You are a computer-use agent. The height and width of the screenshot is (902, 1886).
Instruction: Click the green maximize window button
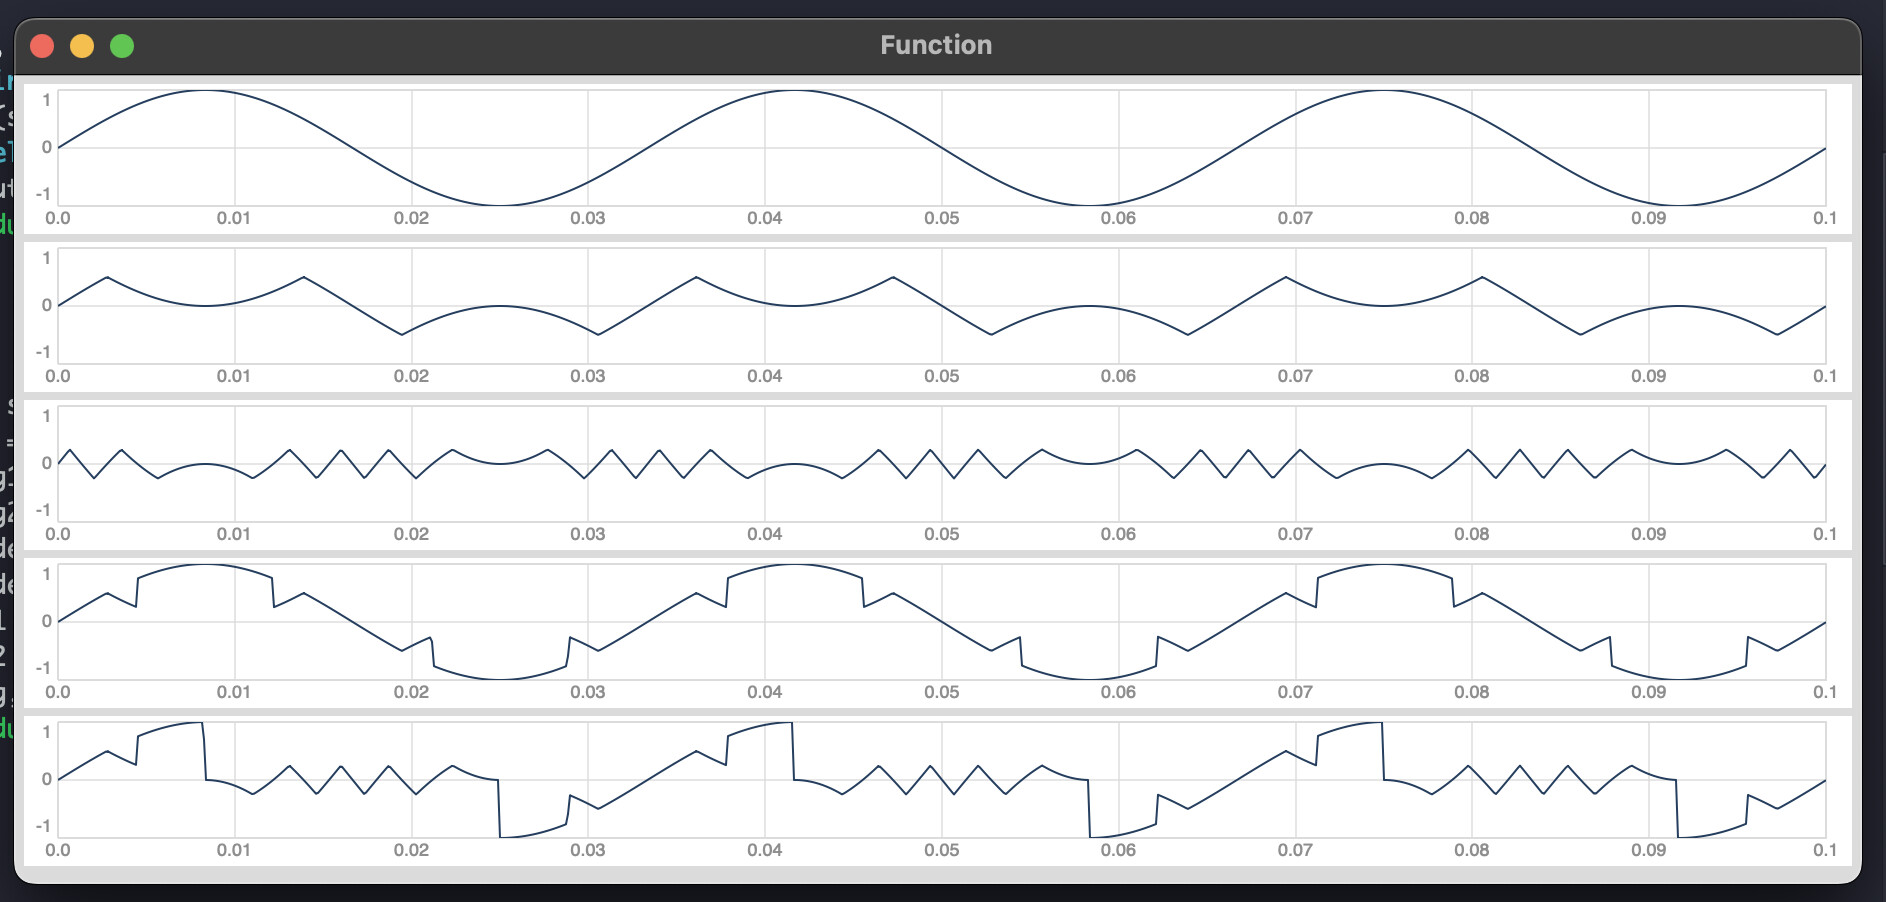122,46
